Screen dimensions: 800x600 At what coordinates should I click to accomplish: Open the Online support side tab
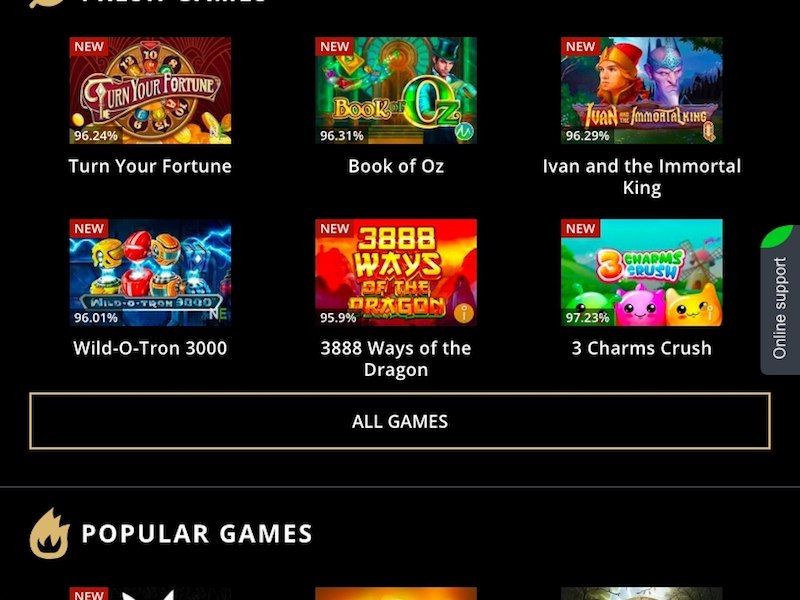point(780,300)
